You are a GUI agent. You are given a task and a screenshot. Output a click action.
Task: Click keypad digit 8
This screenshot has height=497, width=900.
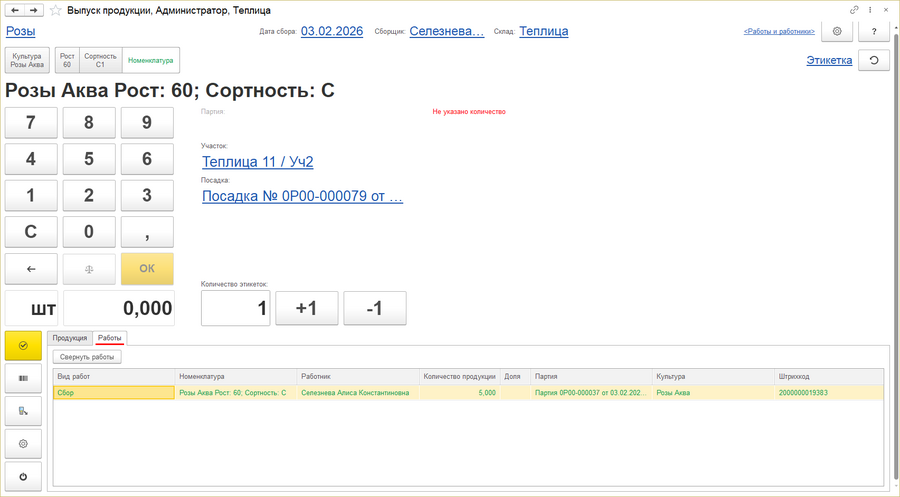coord(89,122)
